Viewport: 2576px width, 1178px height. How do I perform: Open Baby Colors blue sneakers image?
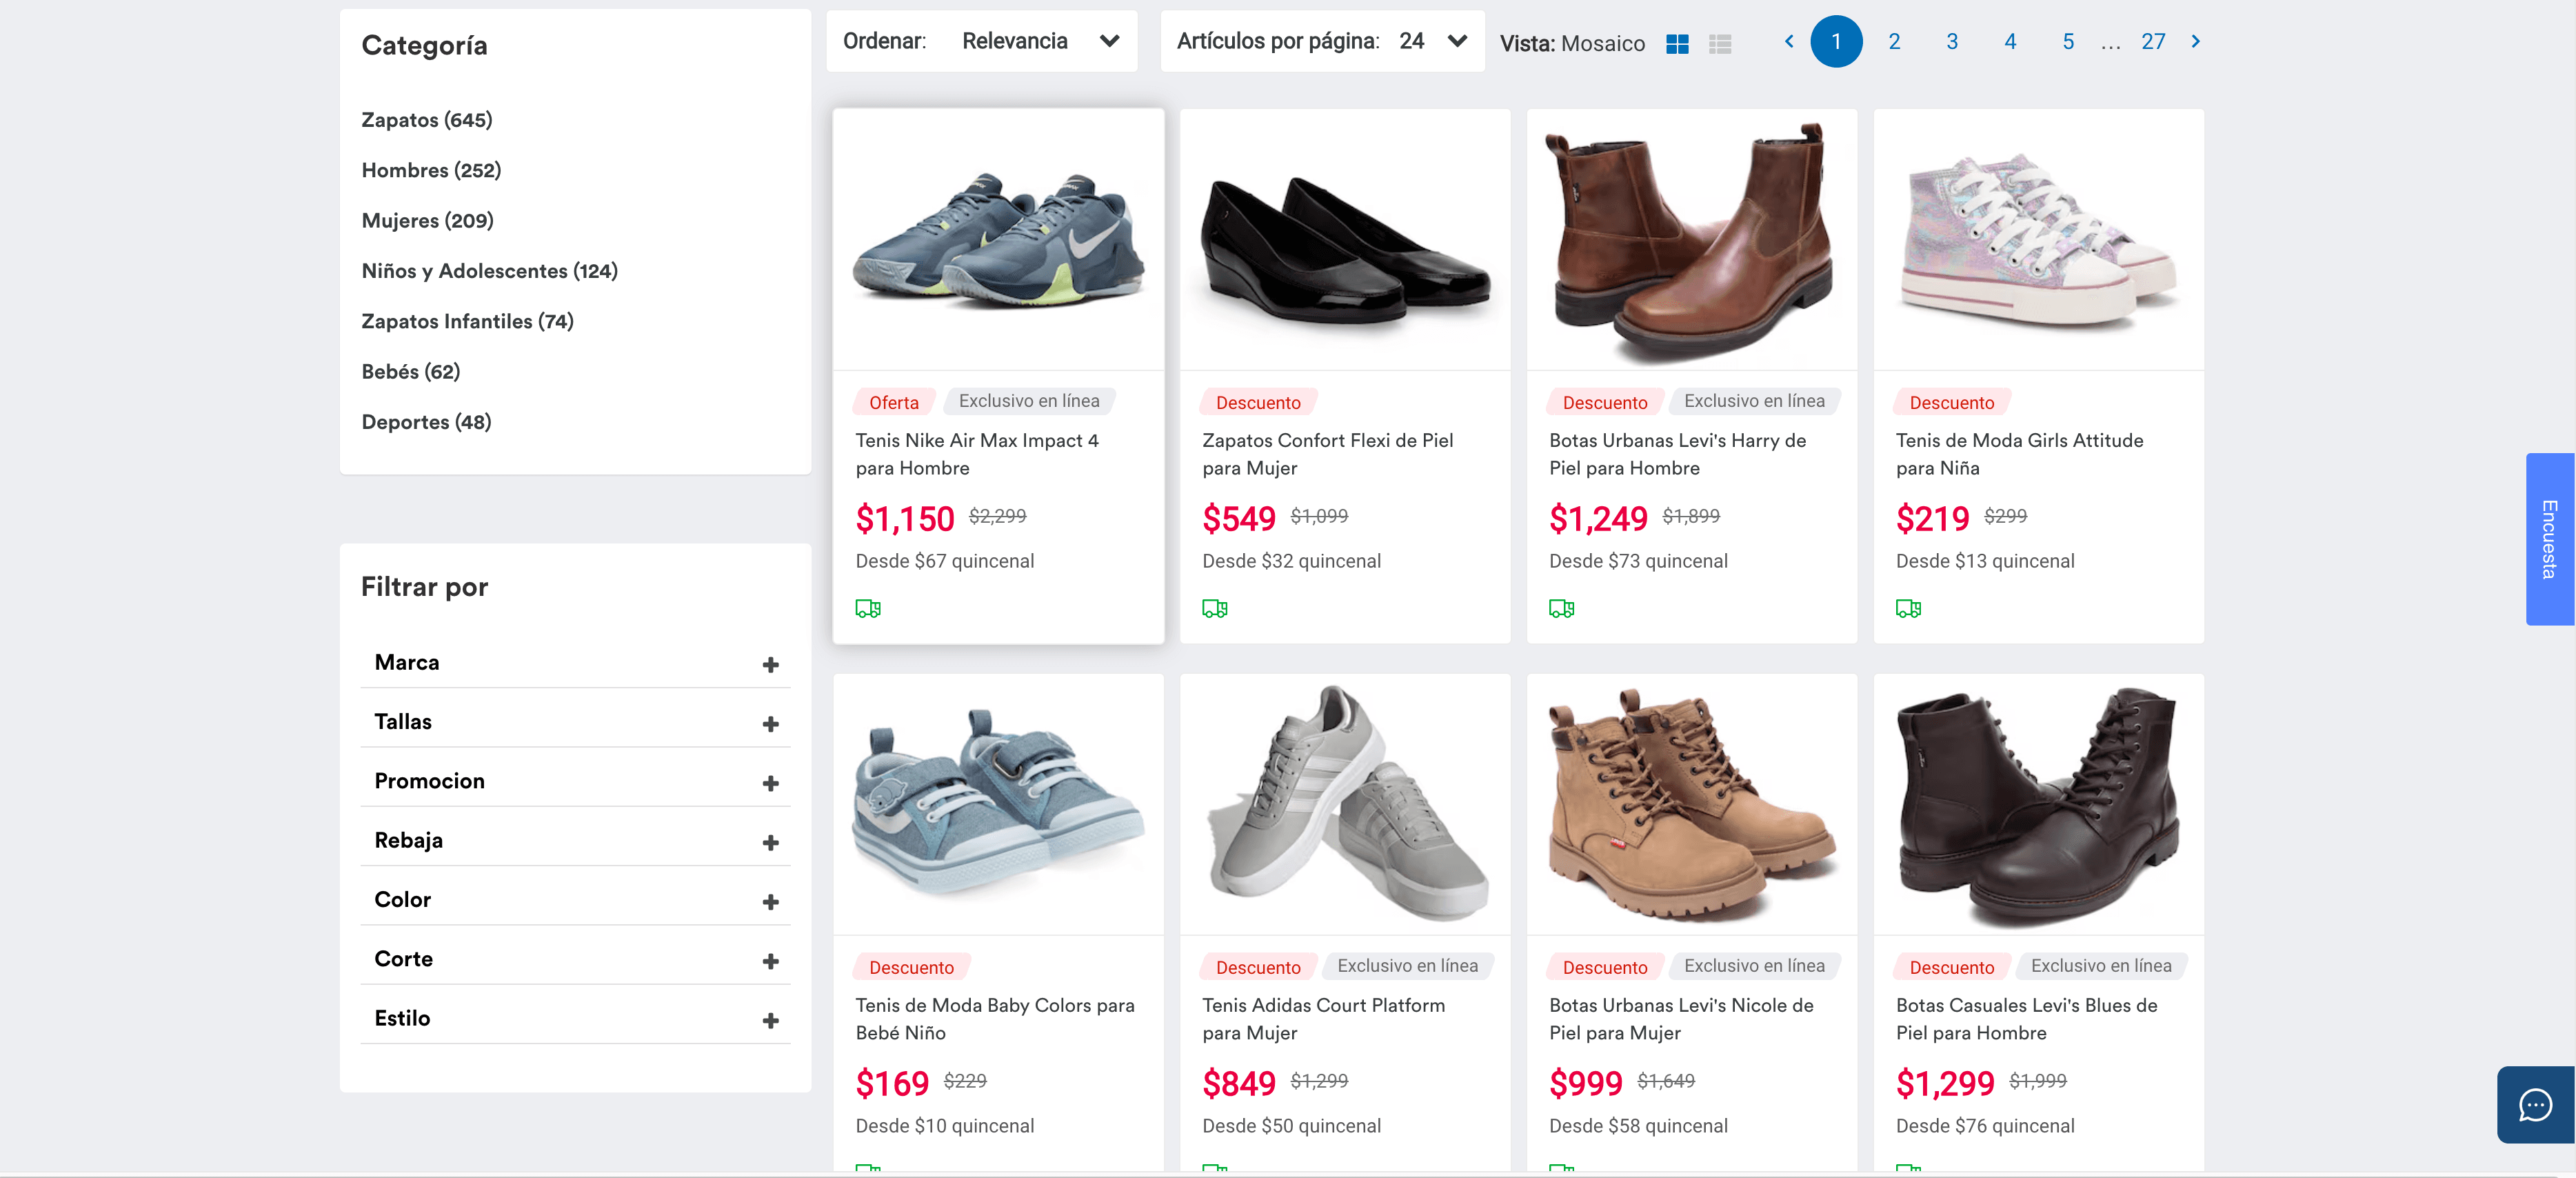coord(999,805)
